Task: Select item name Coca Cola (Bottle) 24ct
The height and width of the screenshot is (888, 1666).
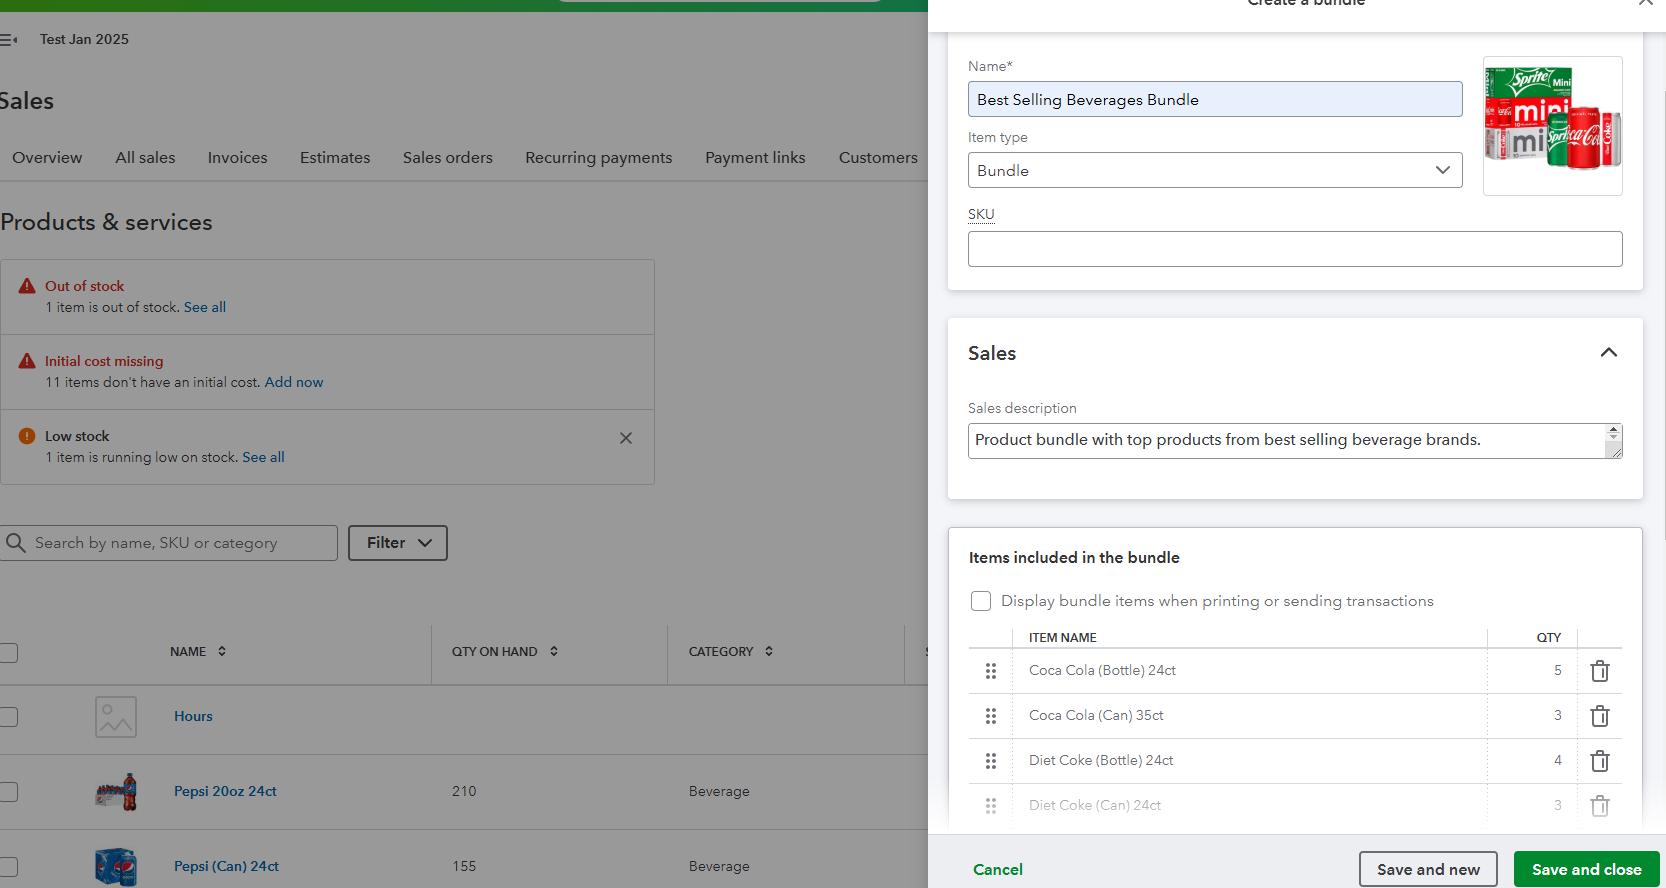Action: pyautogui.click(x=1102, y=670)
